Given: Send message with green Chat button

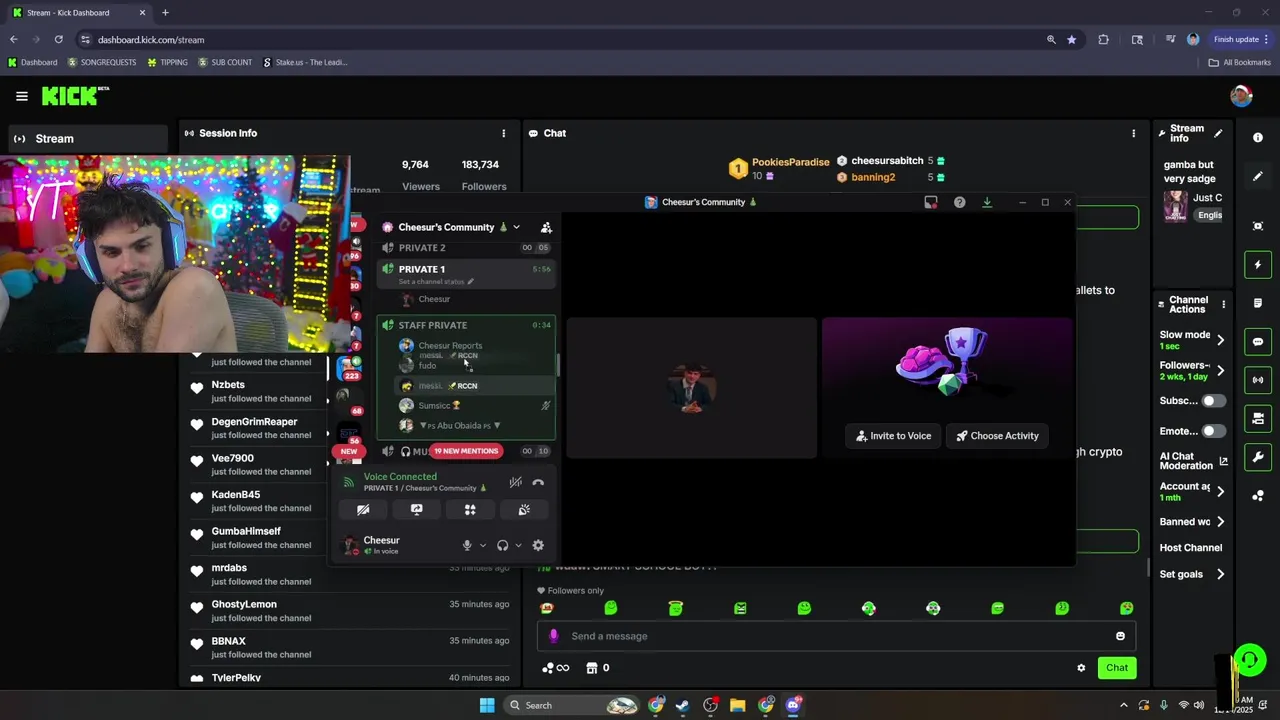Looking at the screenshot, I should point(1117,668).
